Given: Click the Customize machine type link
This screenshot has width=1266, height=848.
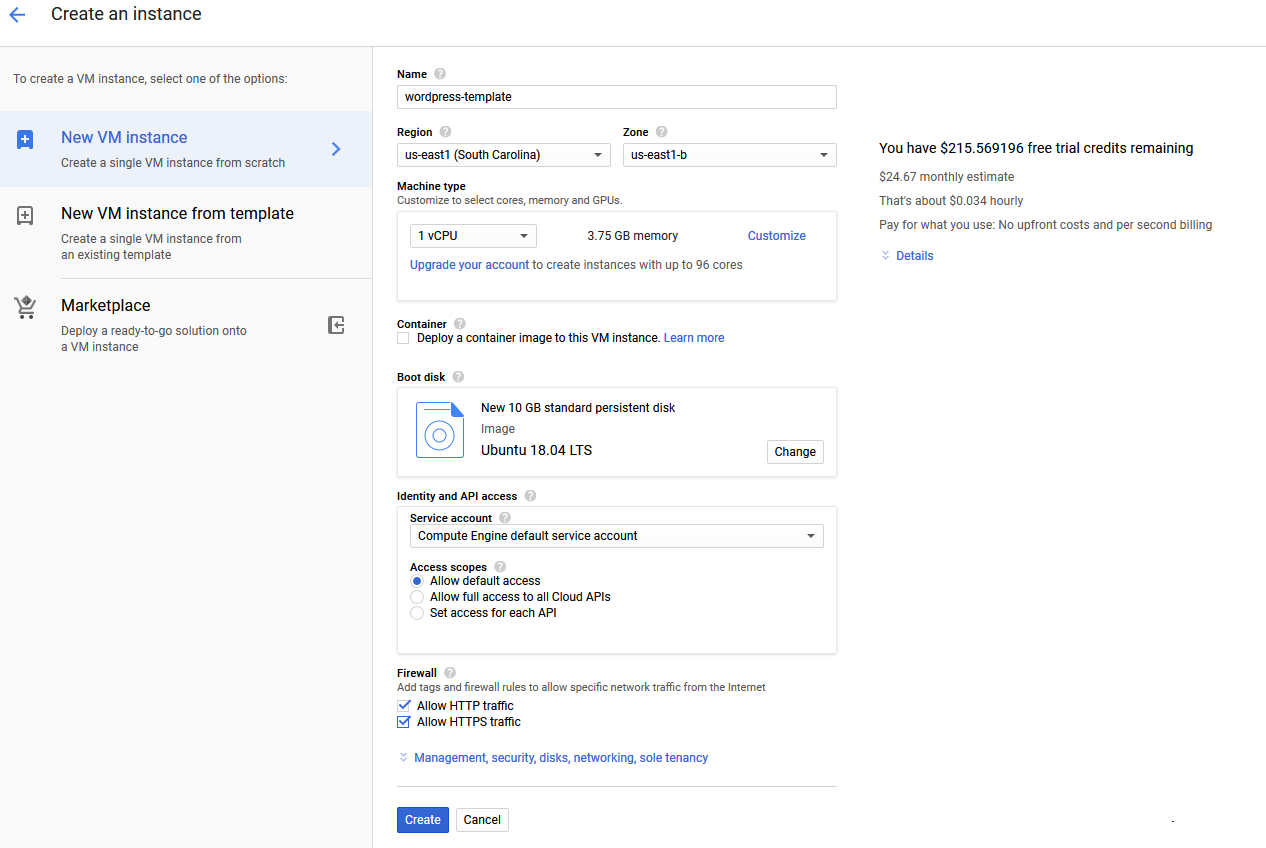Looking at the screenshot, I should 777,236.
